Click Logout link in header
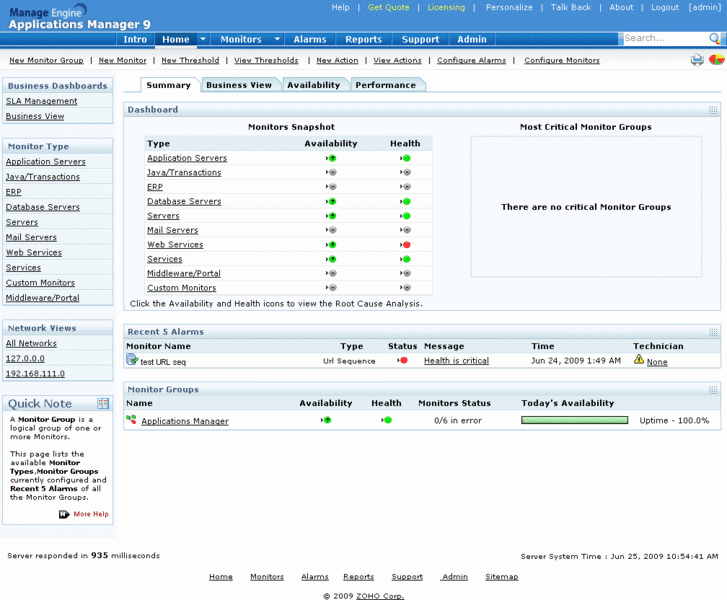 [x=665, y=7]
